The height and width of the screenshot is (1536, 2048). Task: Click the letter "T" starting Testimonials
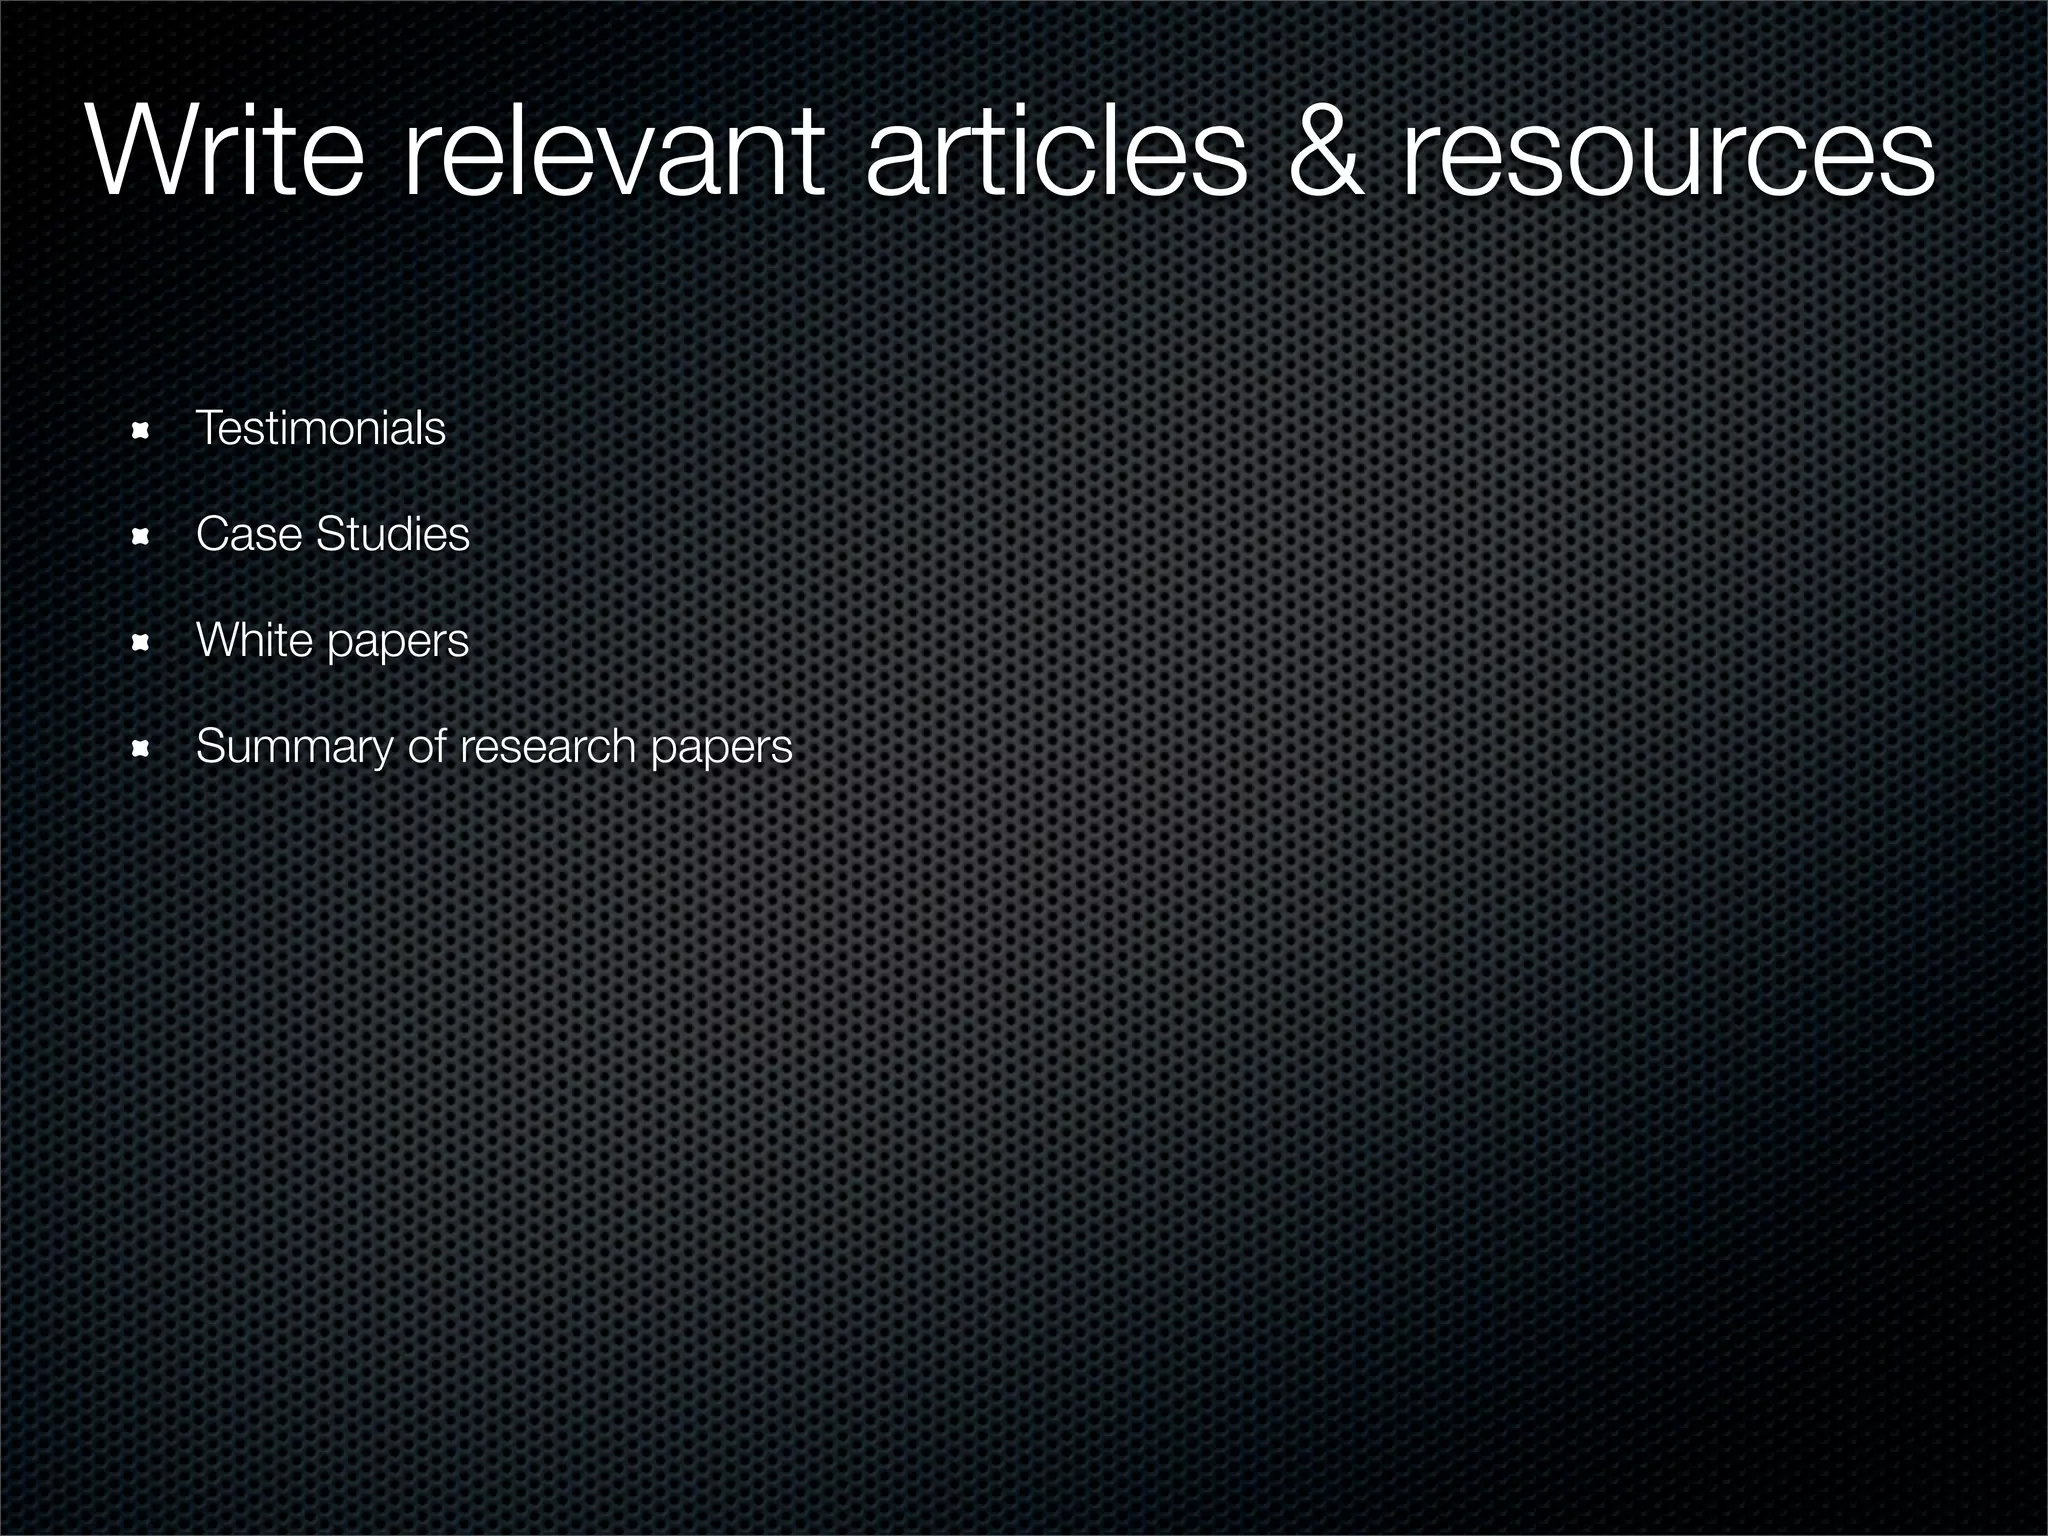click(207, 429)
